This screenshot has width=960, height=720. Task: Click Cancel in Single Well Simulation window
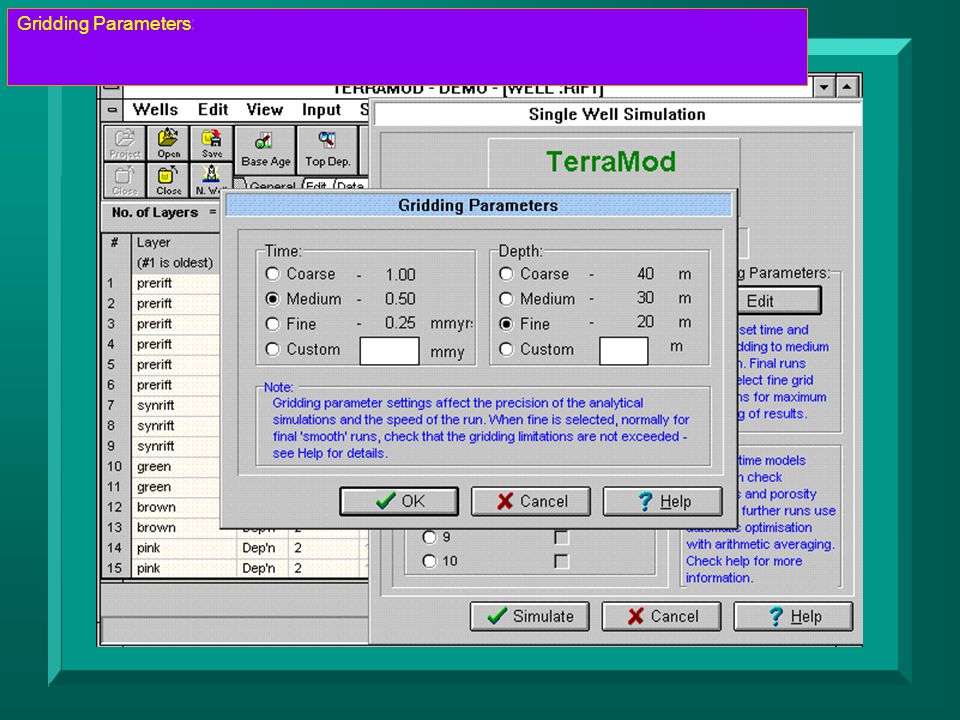click(661, 617)
